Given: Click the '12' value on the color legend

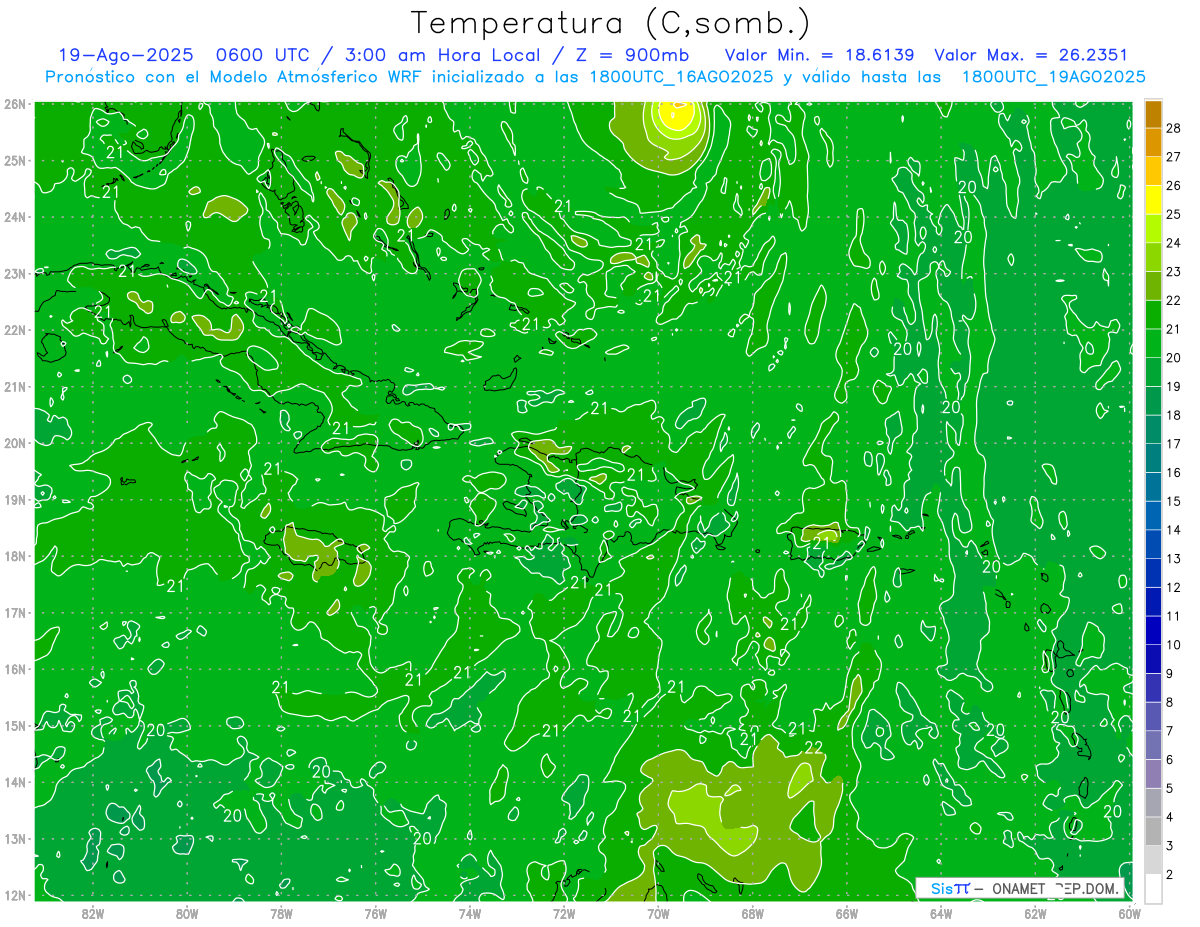Looking at the screenshot, I should pyautogui.click(x=1174, y=587).
